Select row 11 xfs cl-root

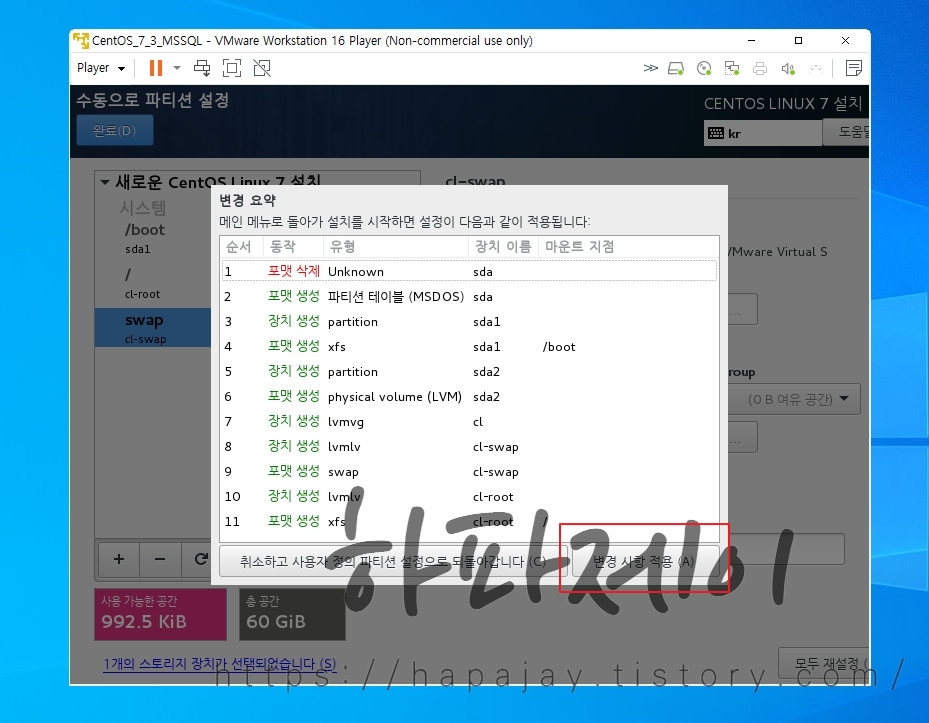point(469,522)
